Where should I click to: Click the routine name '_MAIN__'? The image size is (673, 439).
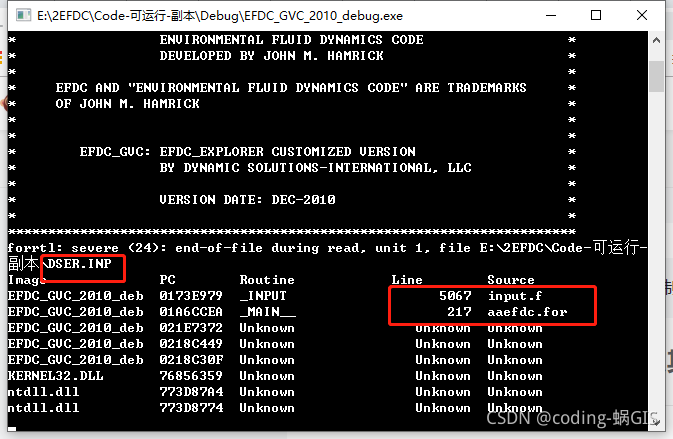pos(268,312)
